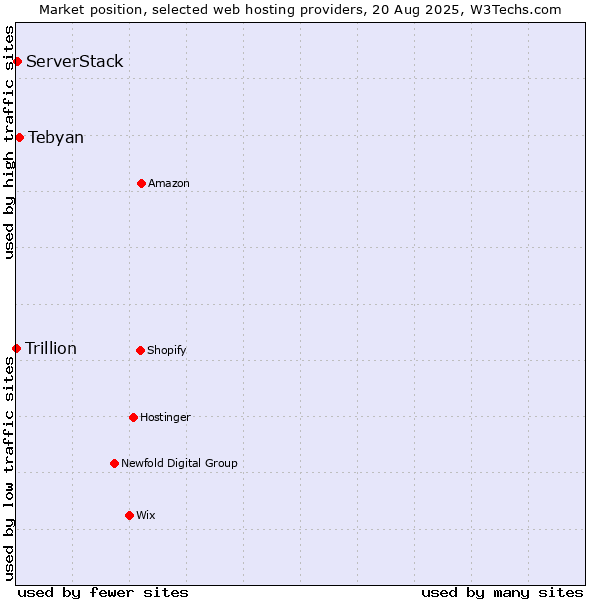The width and height of the screenshot is (600, 600).
Task: Select the 'Trillion' label text
Action: pos(51,348)
